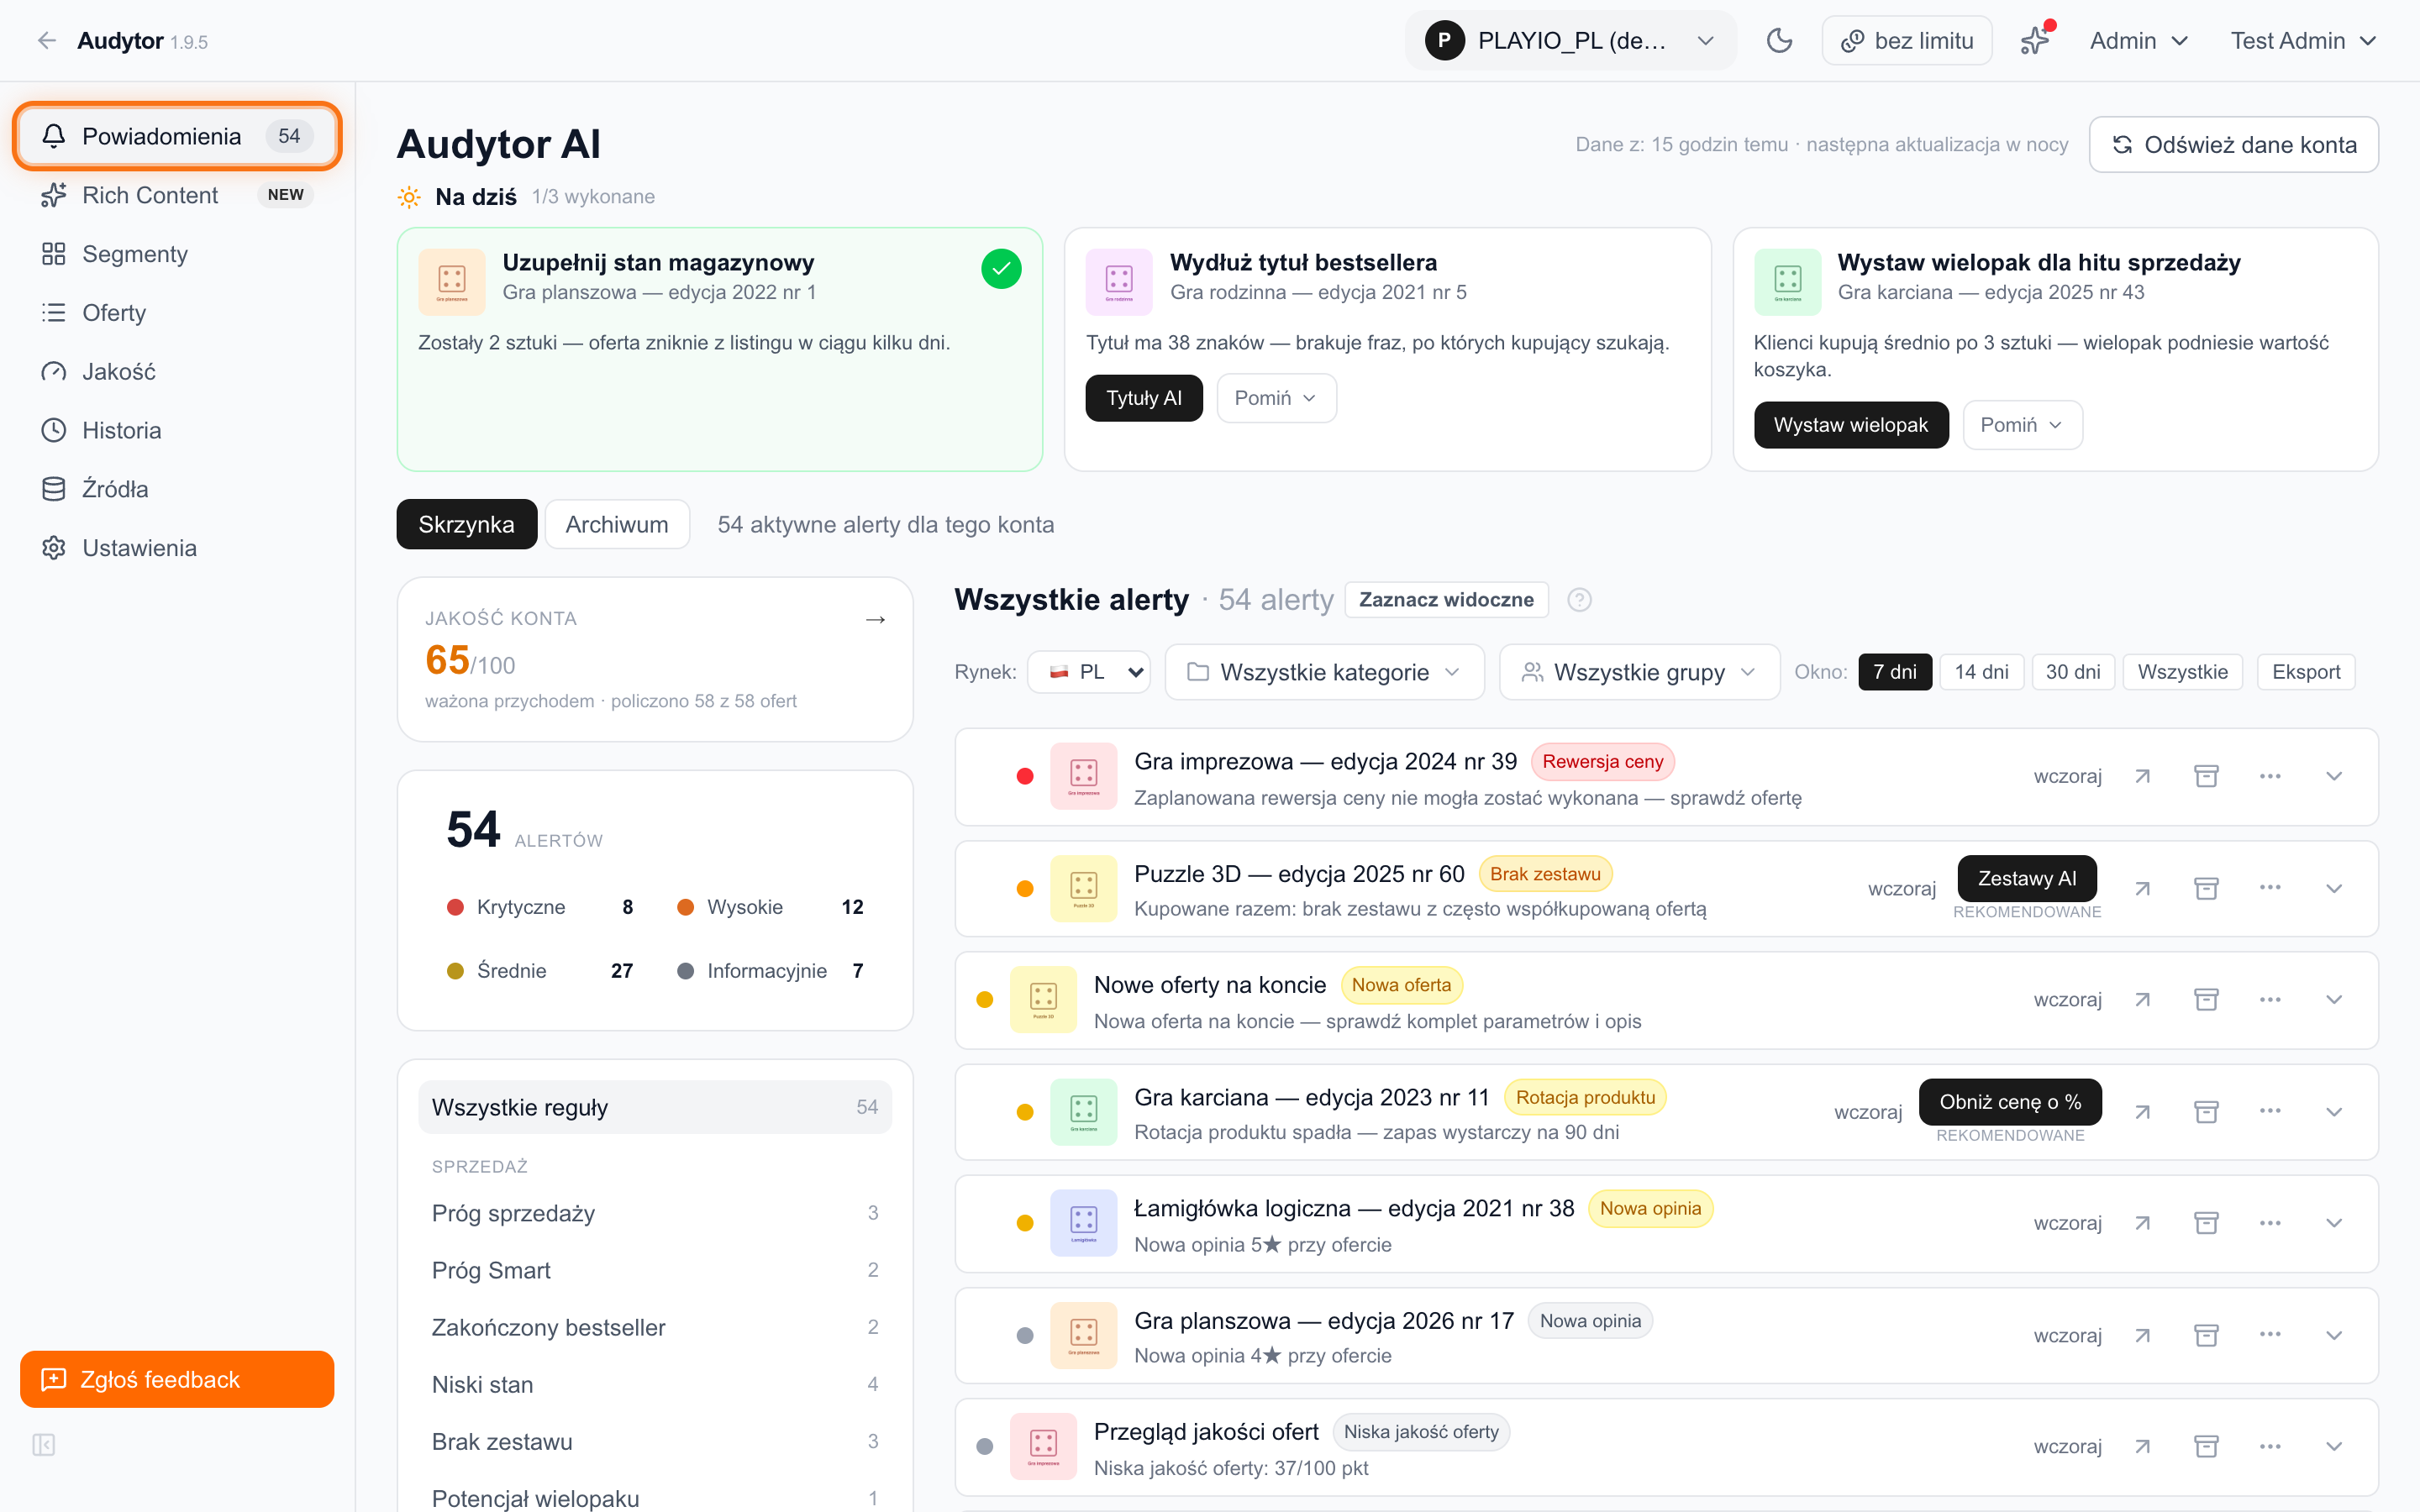Select the Wszystkie window filter
The image size is (2420, 1512).
2182,672
